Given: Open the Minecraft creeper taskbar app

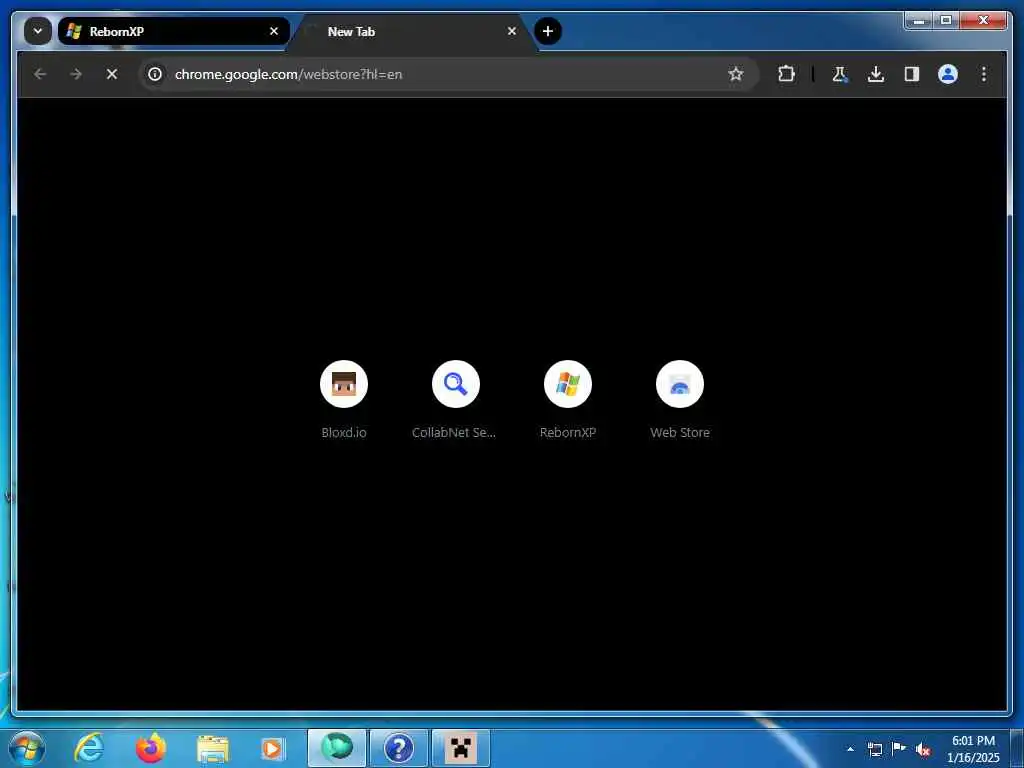Looking at the screenshot, I should coord(461,748).
